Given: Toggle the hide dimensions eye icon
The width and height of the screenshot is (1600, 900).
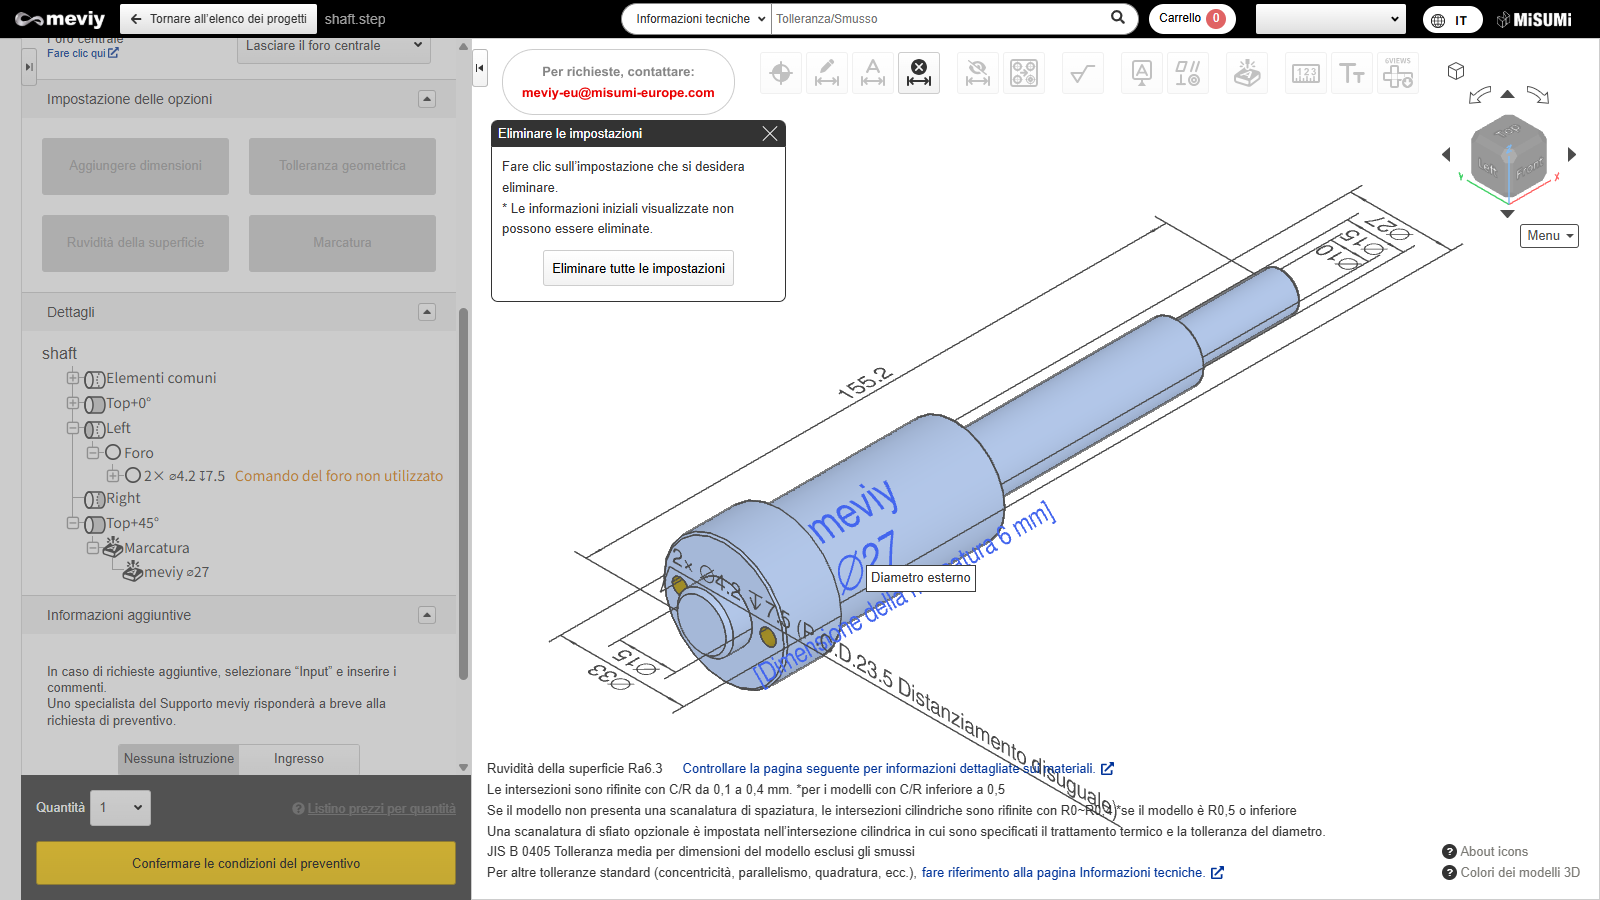Looking at the screenshot, I should click(978, 73).
